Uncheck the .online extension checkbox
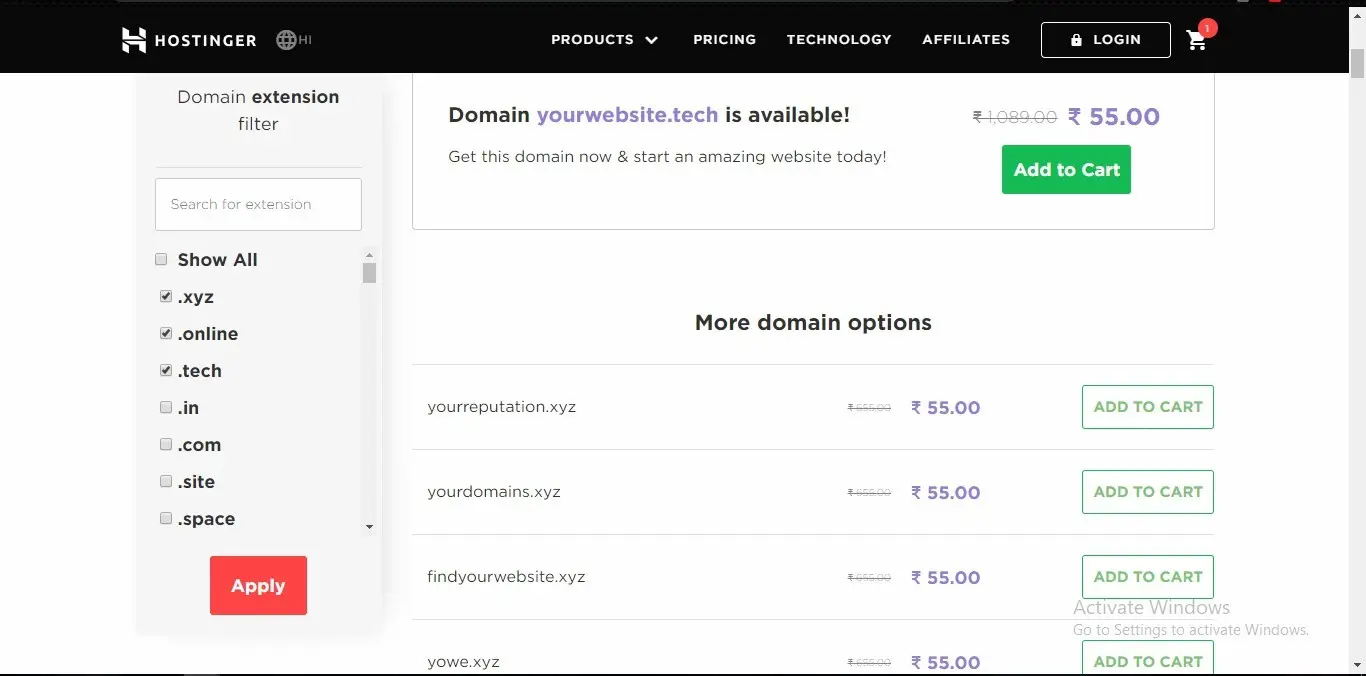 pyautogui.click(x=166, y=334)
